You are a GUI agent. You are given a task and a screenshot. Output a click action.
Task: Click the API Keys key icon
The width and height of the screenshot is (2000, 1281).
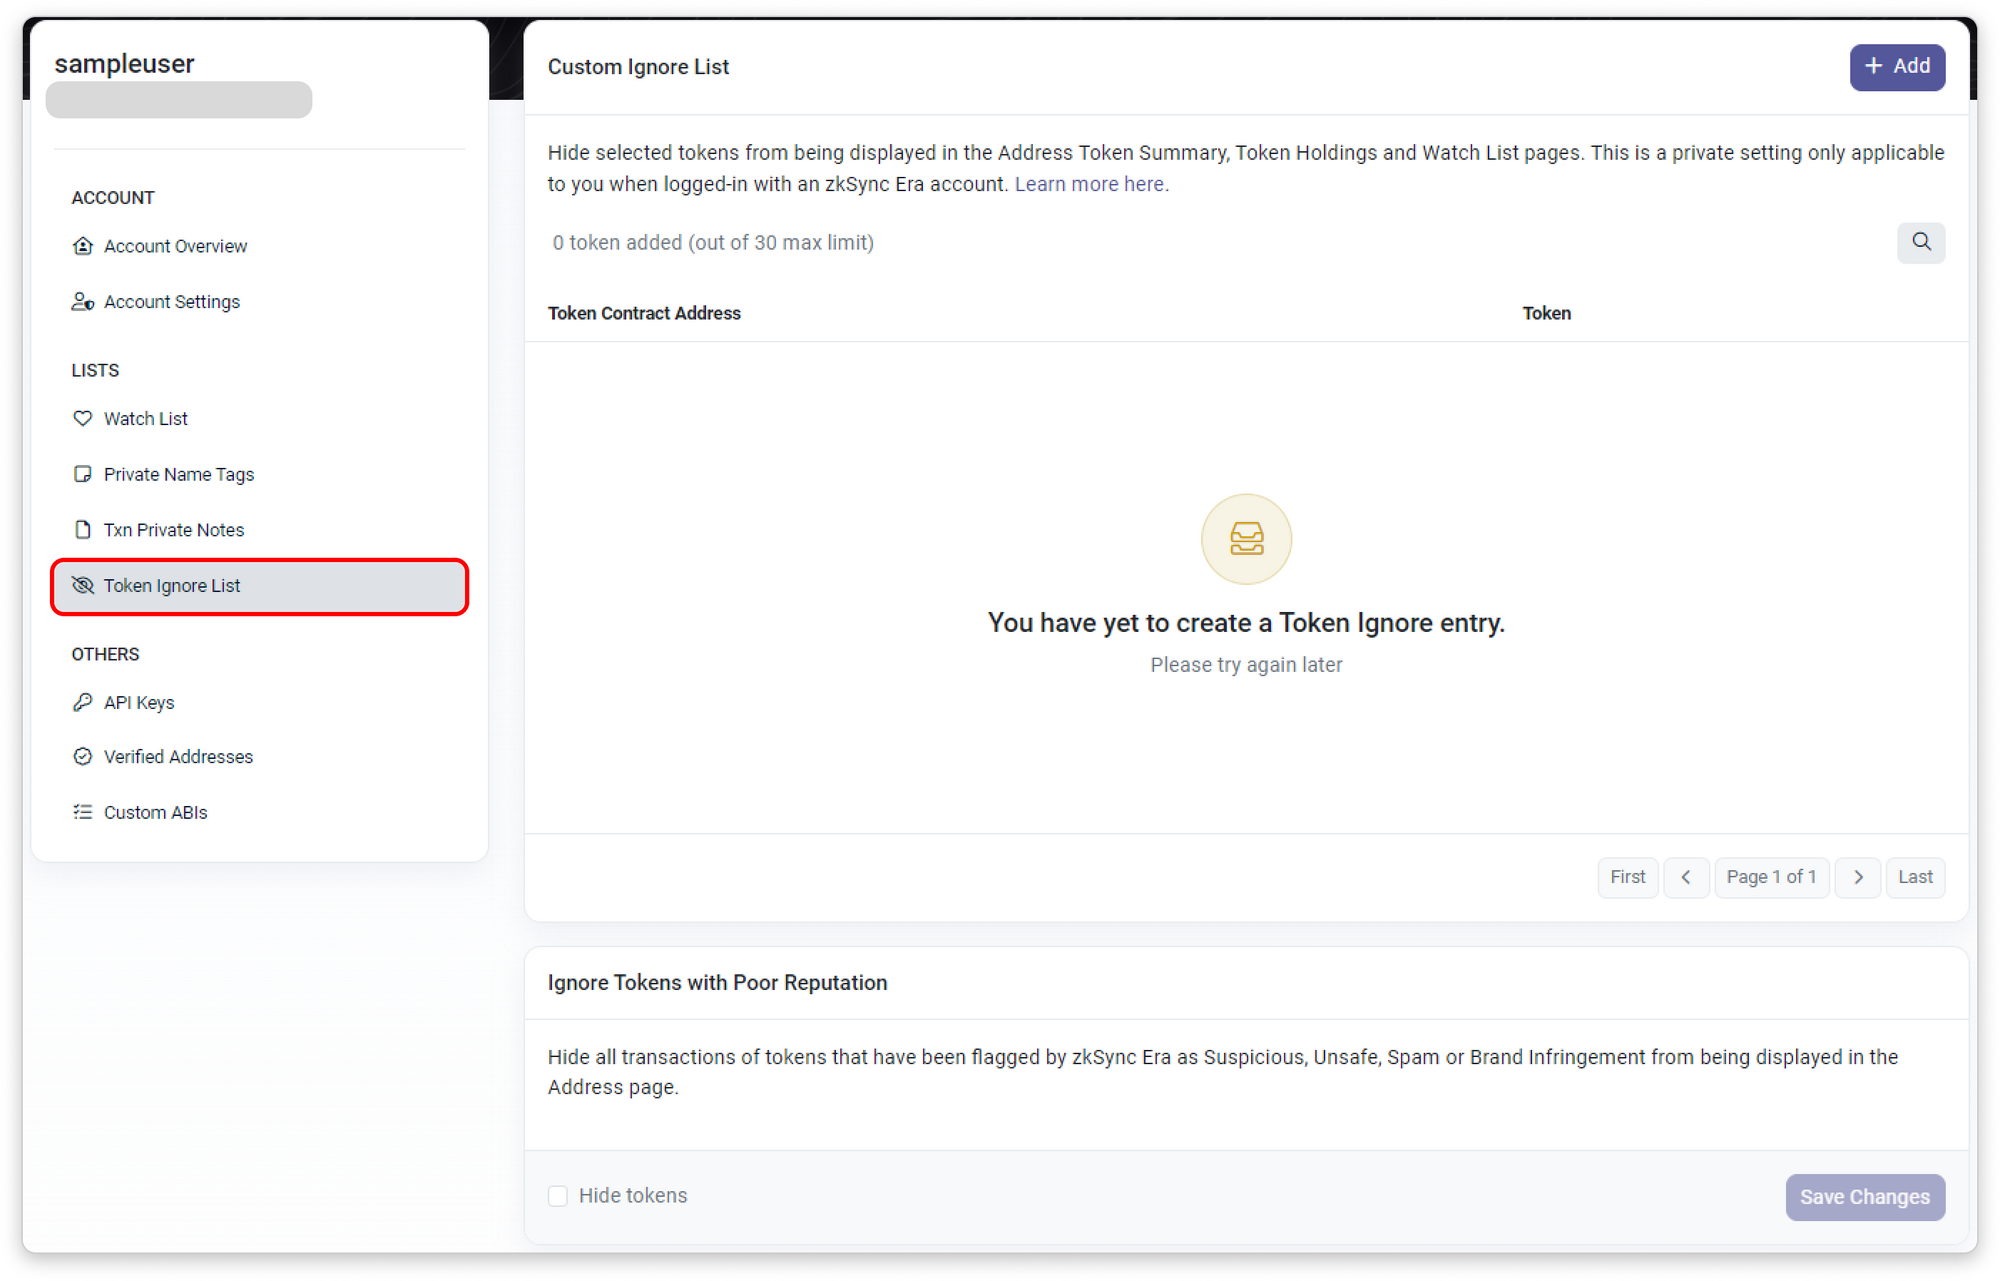click(x=83, y=702)
